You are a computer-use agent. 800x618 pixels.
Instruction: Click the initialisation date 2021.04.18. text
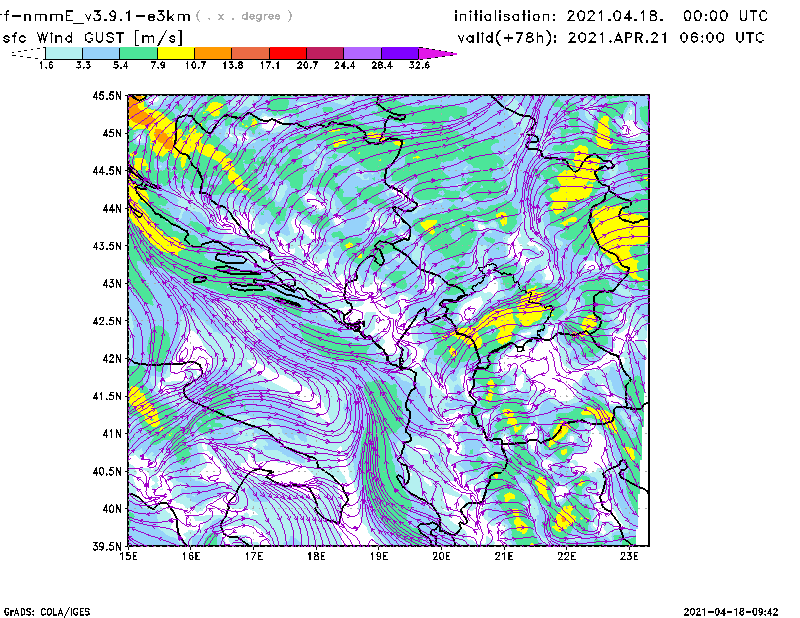pyautogui.click(x=615, y=16)
